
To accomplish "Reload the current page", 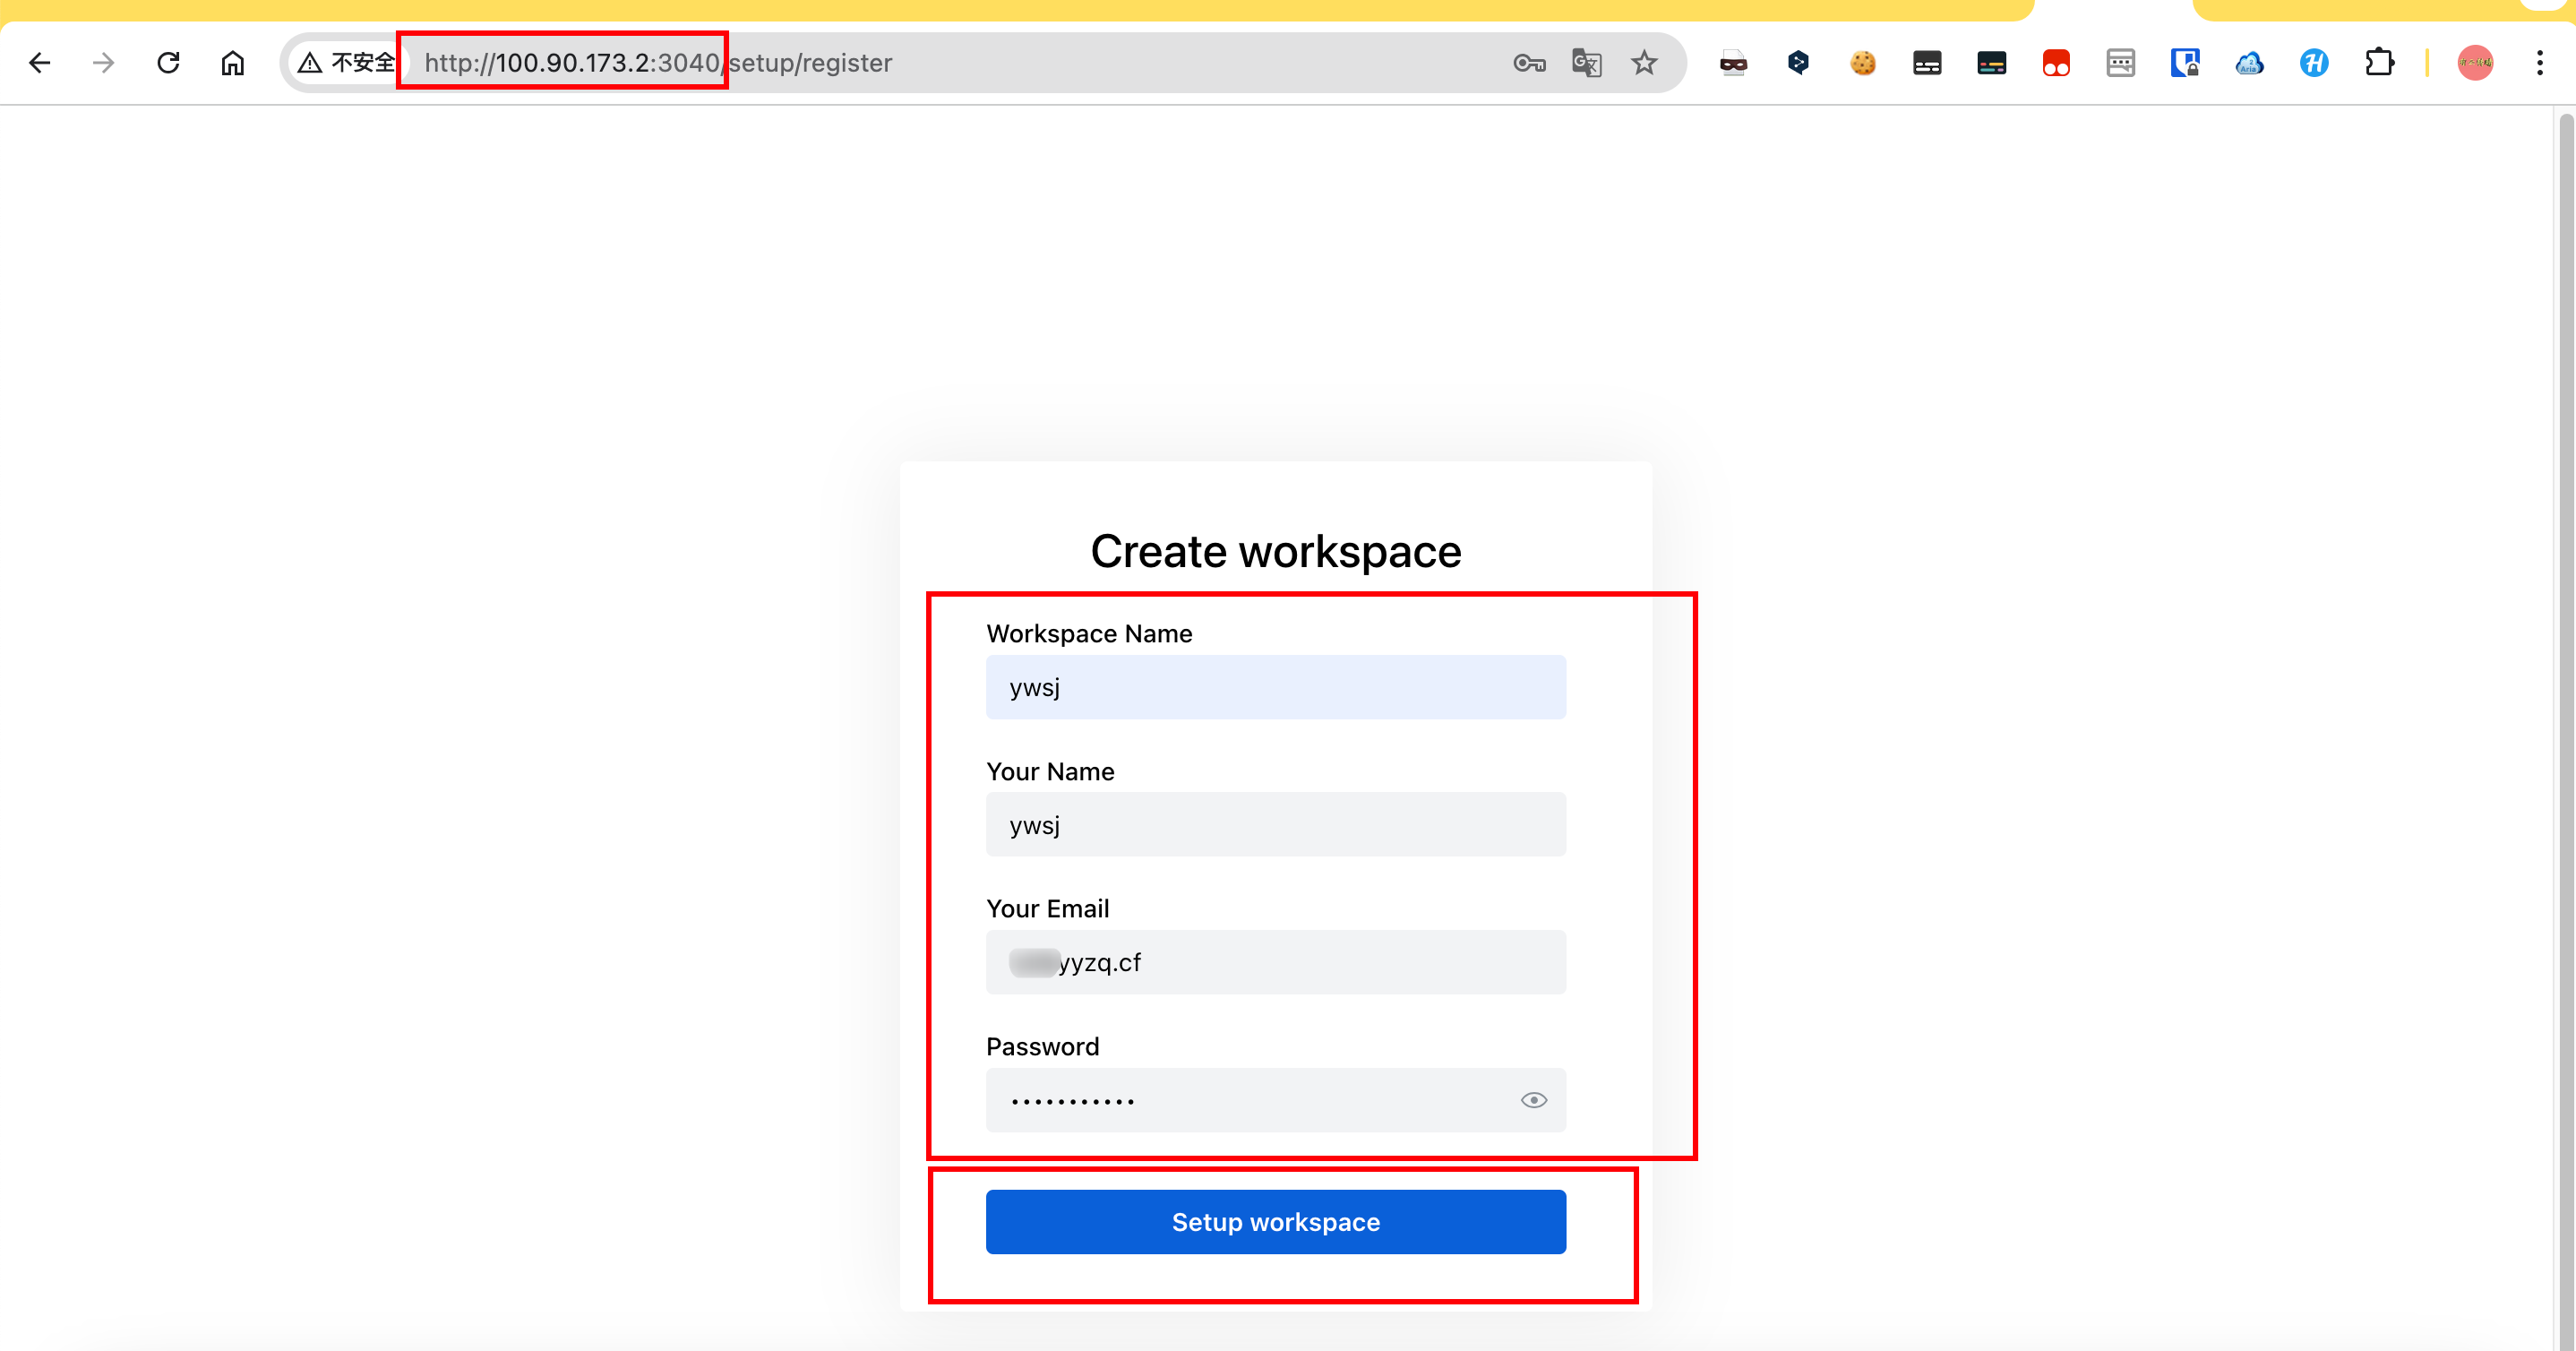I will tap(168, 63).
